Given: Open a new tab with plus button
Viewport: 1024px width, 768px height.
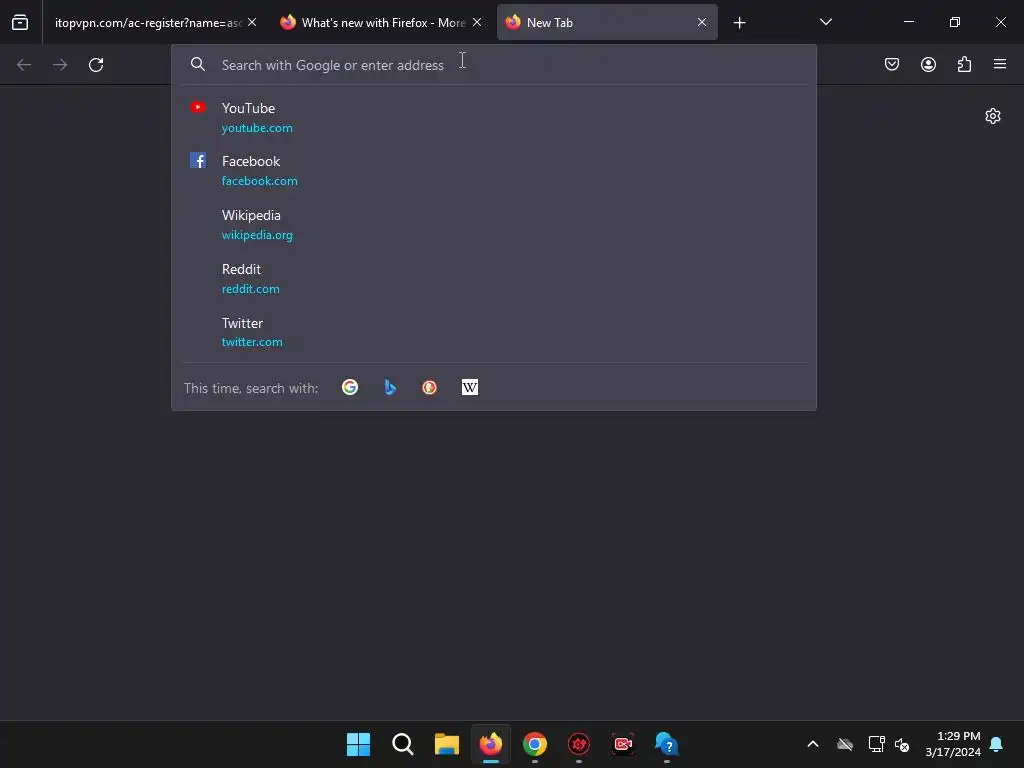Looking at the screenshot, I should (739, 23).
